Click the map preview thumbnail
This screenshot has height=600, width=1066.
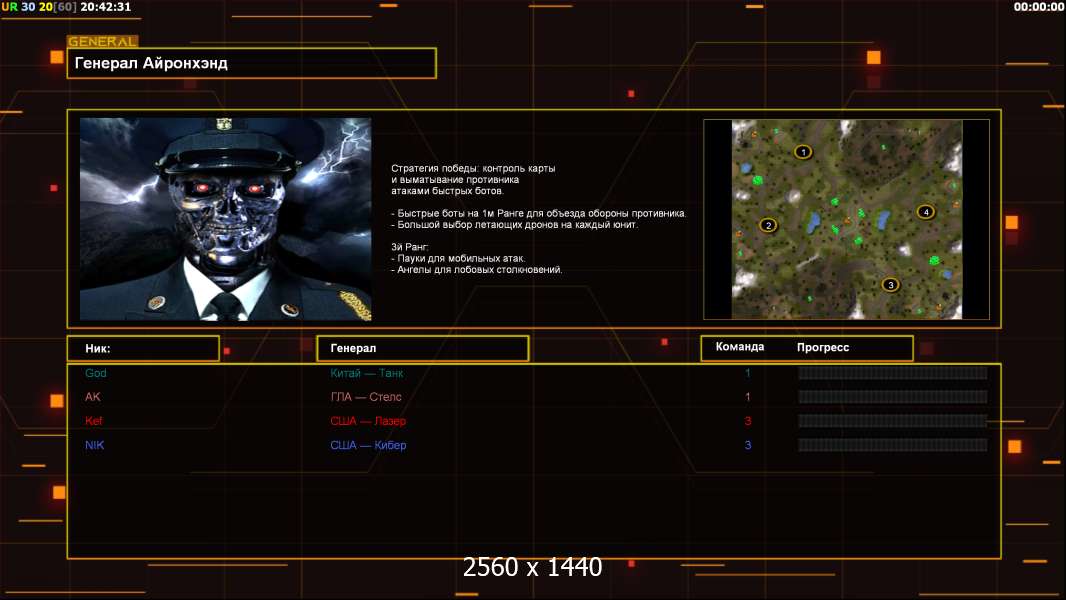(846, 219)
